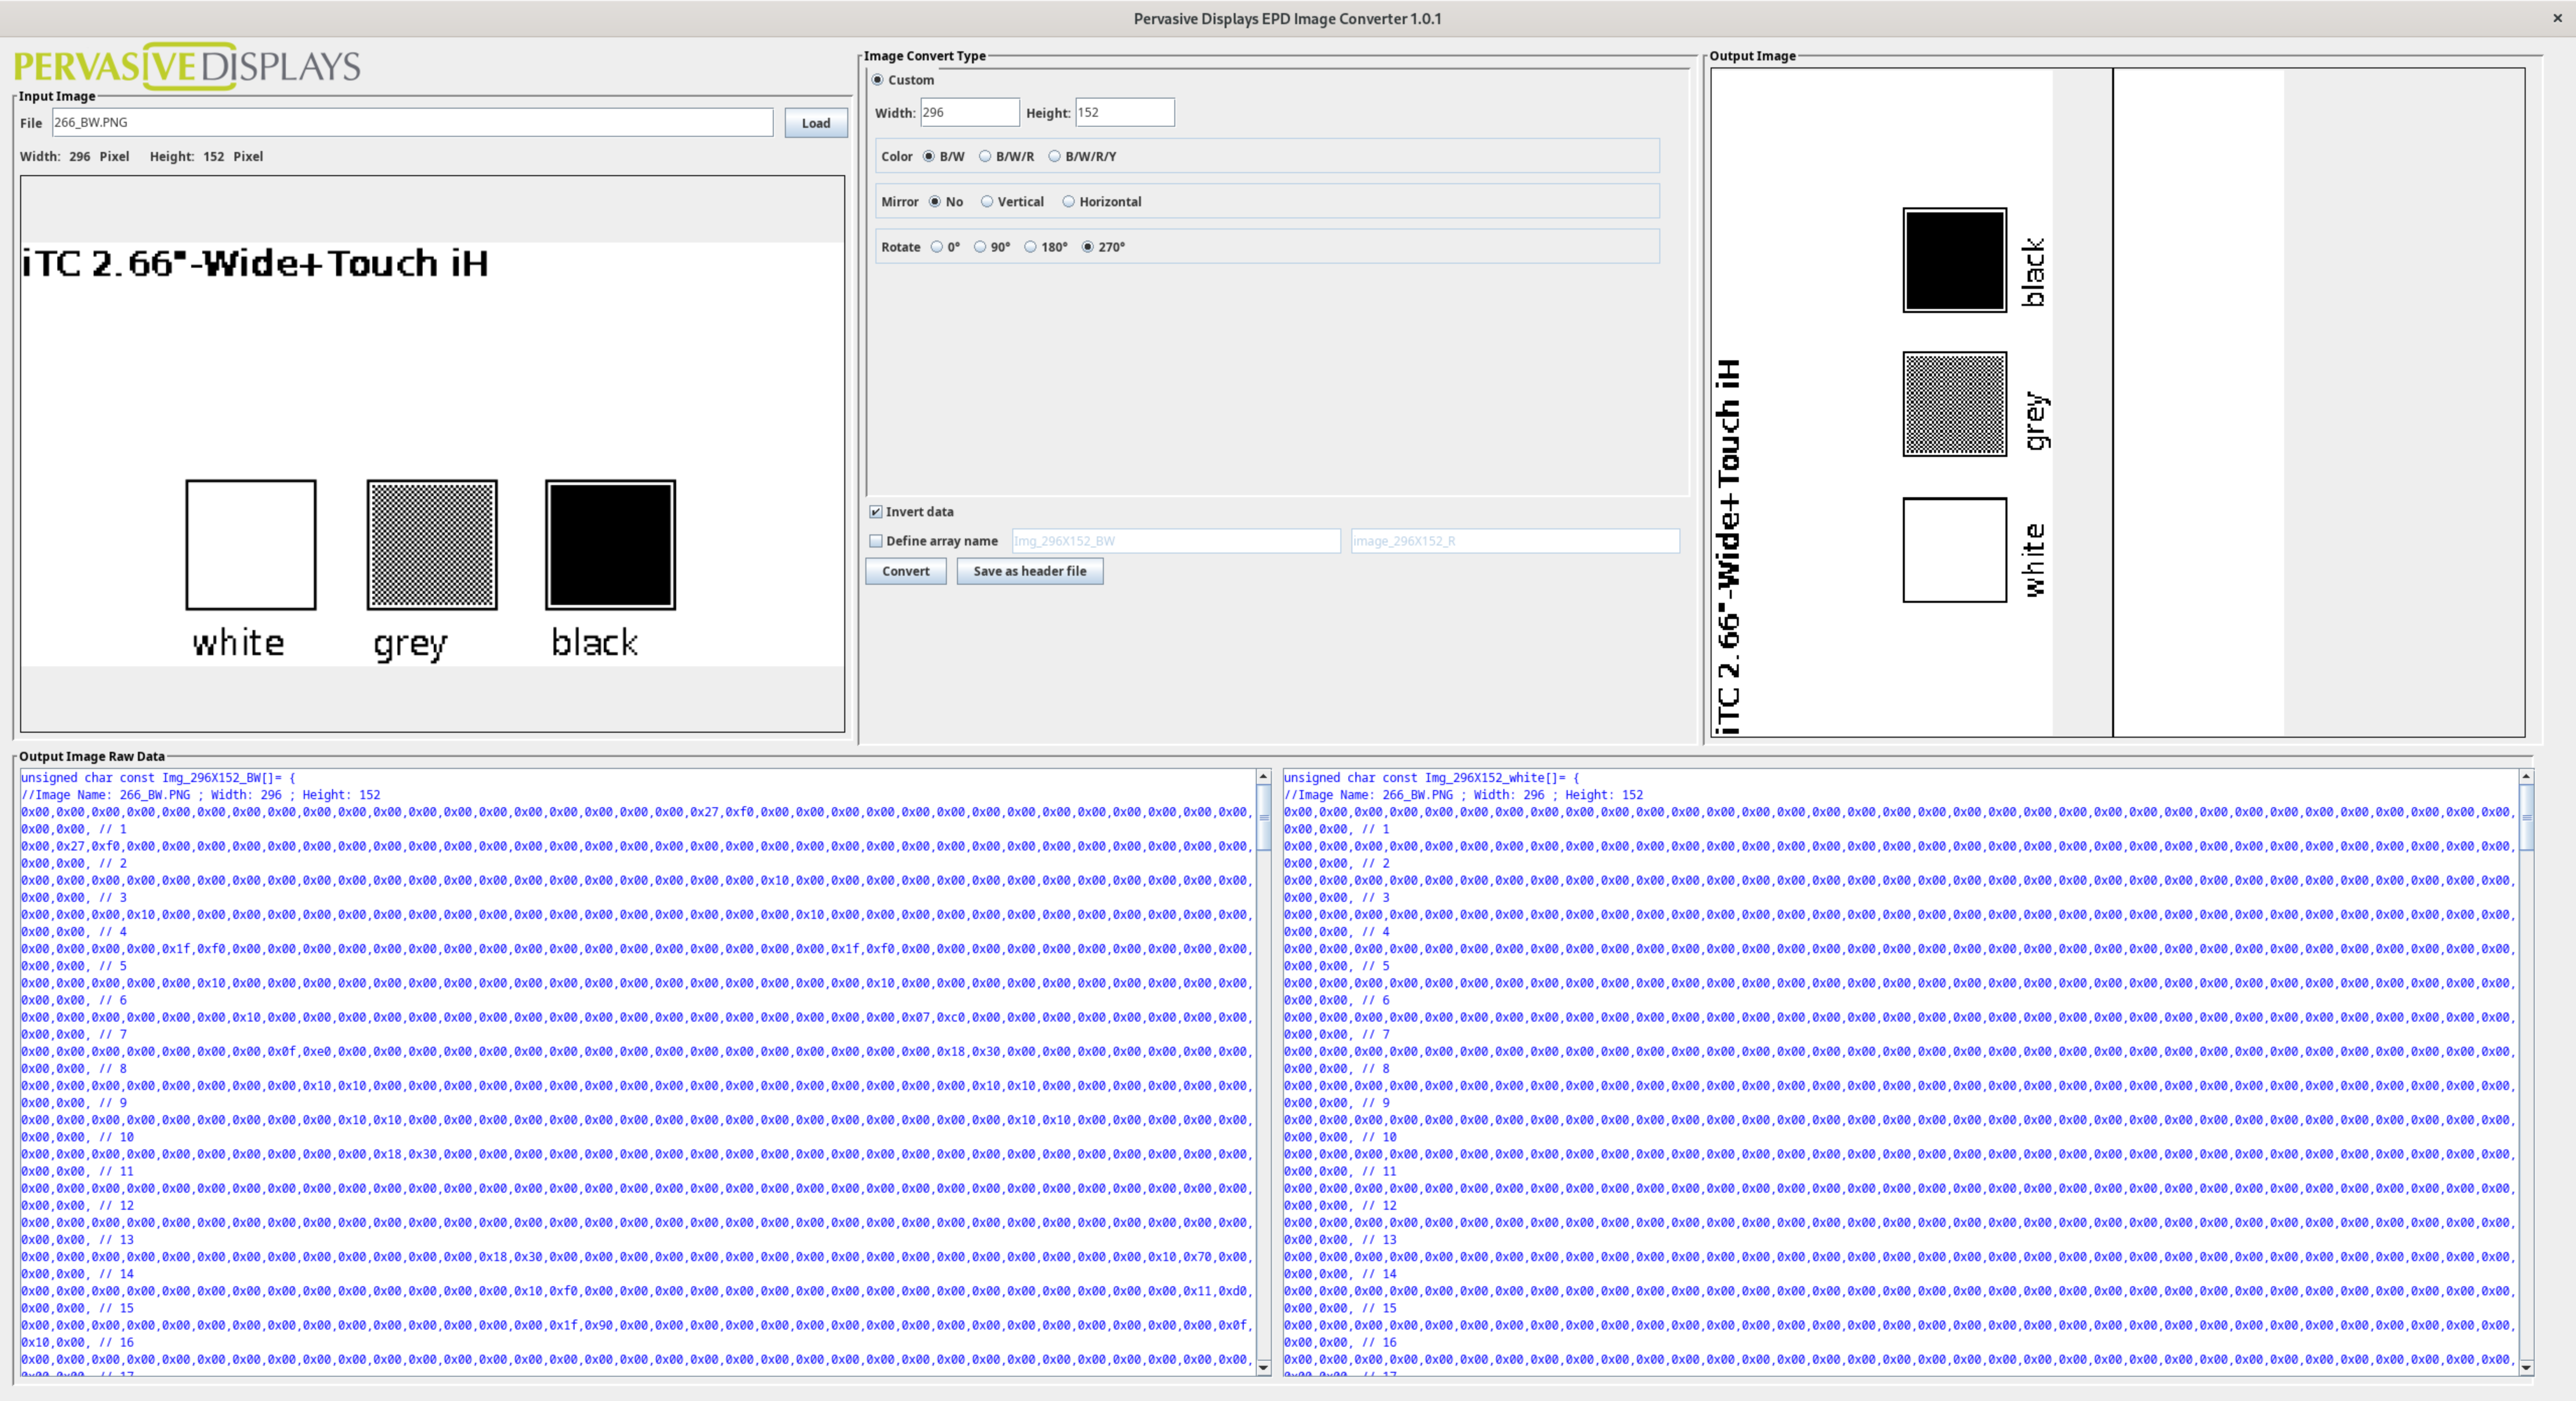This screenshot has height=1401, width=2576.
Task: Toggle the Invert data checkbox
Action: 876,511
